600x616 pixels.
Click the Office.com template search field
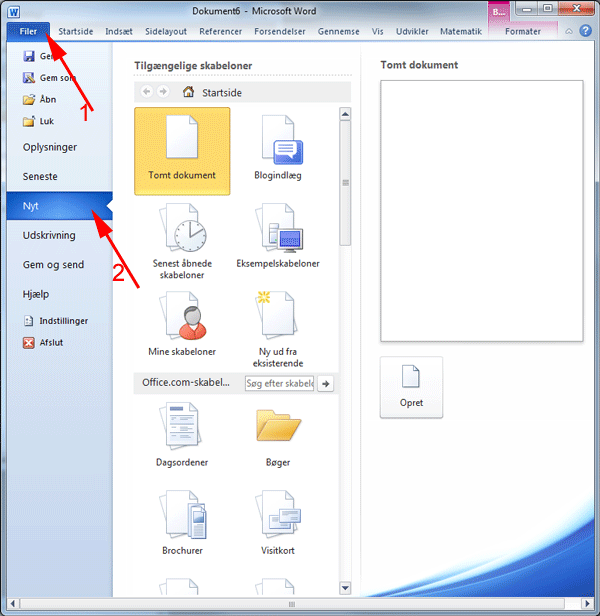pyautogui.click(x=279, y=383)
